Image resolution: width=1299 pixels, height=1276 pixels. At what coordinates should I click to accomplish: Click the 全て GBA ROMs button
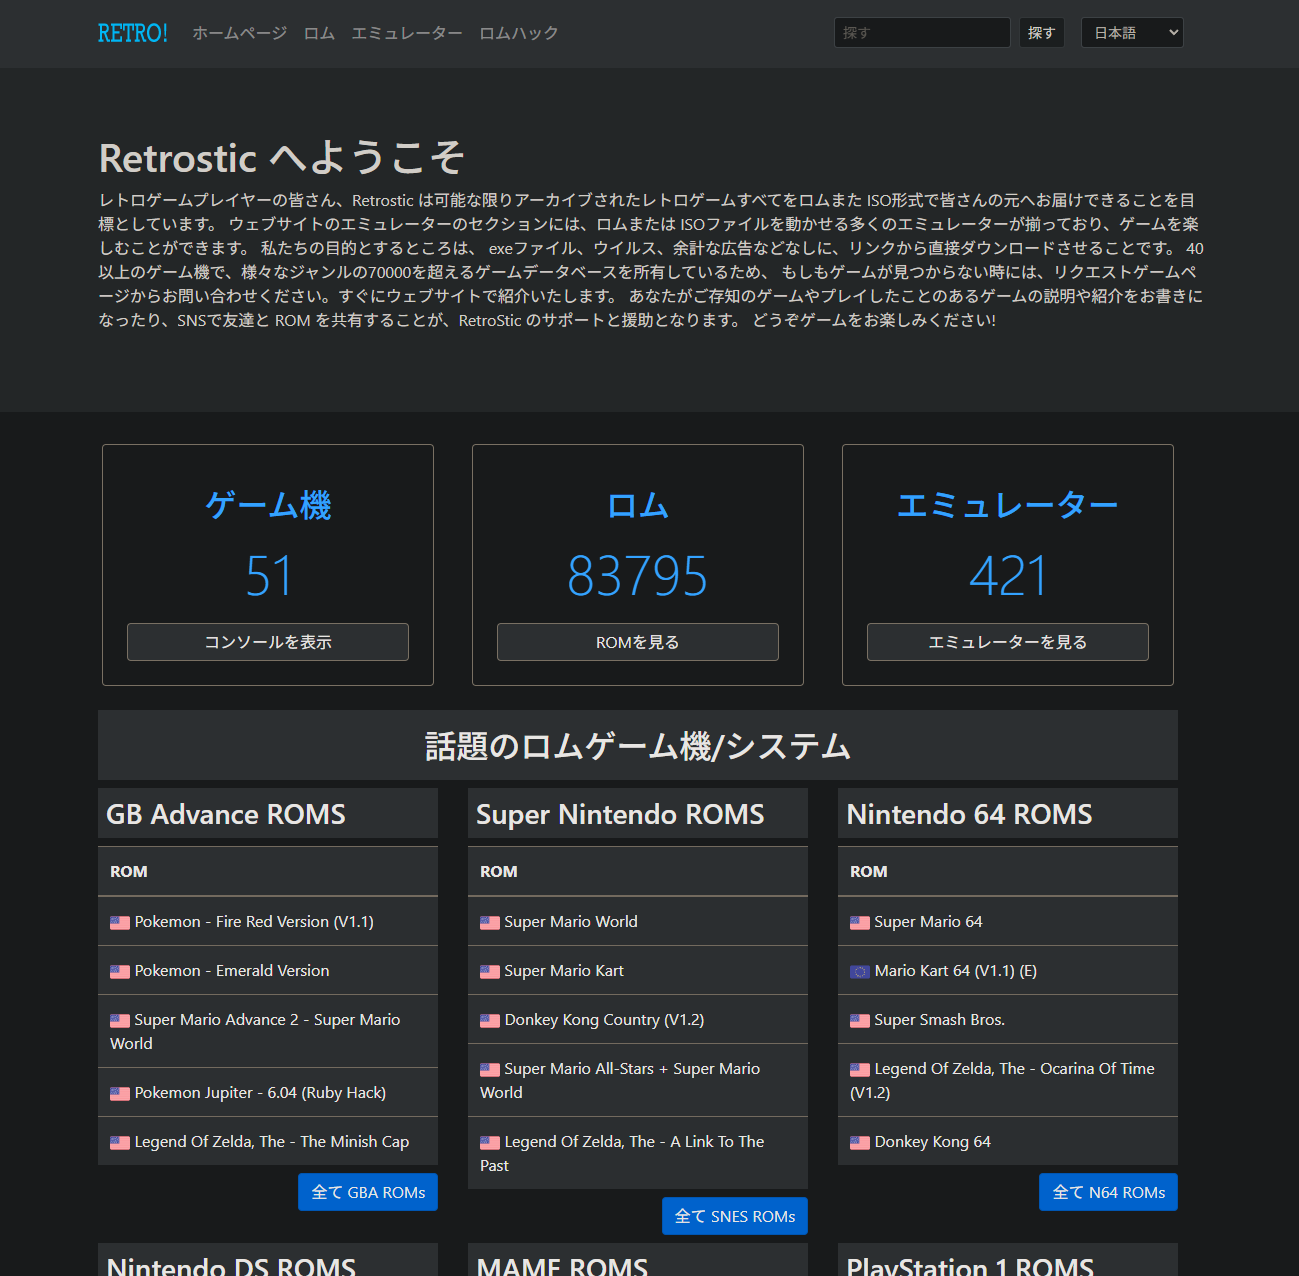click(x=368, y=1192)
